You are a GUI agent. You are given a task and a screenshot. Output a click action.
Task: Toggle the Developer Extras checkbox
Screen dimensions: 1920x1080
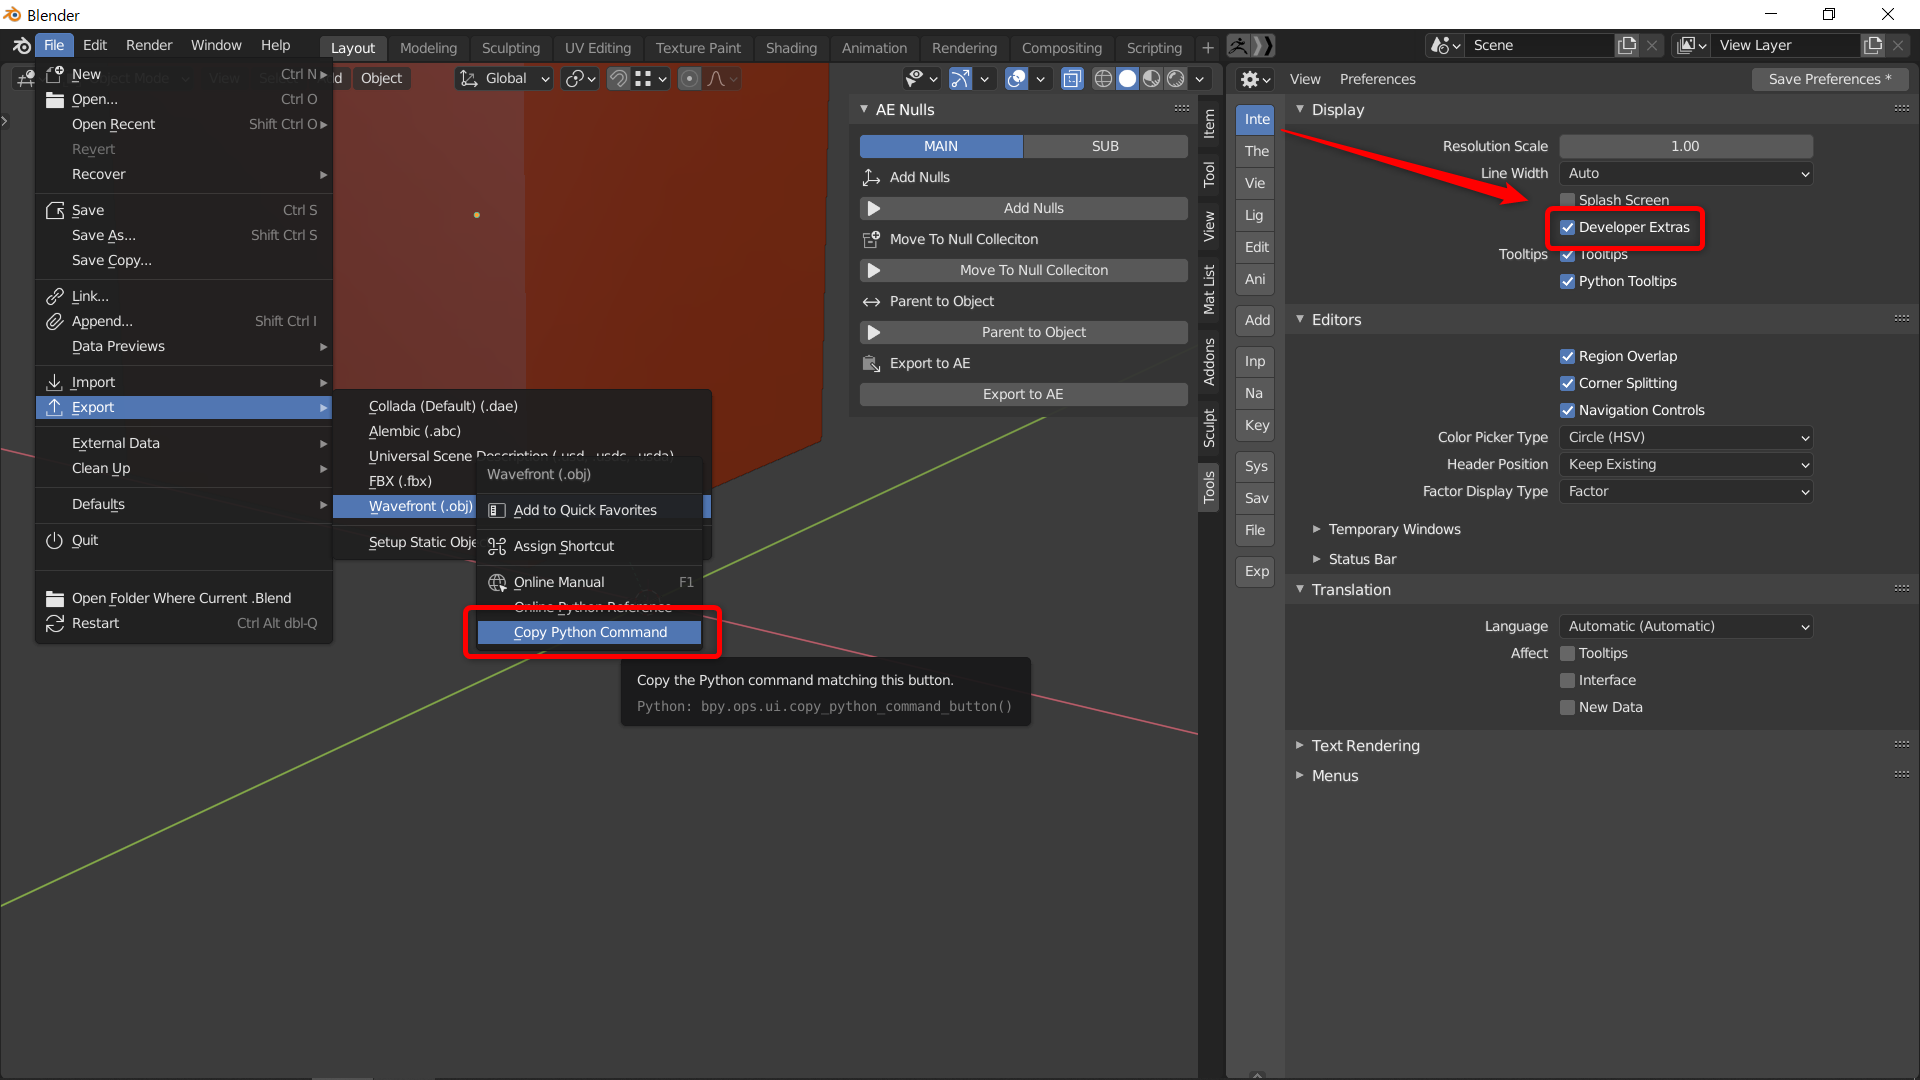[1568, 228]
